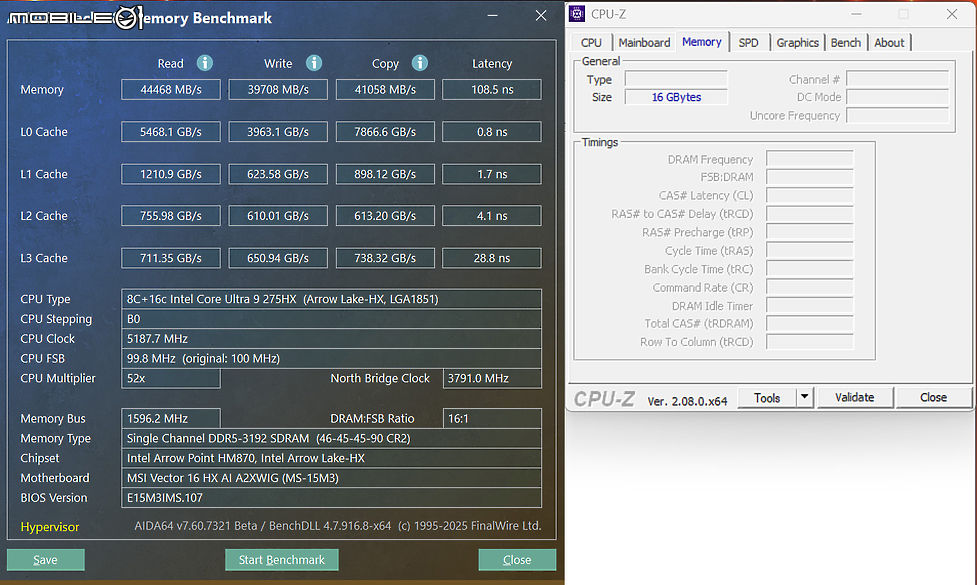
Task: Open the Graphics tab in CPU-Z
Action: (x=797, y=42)
